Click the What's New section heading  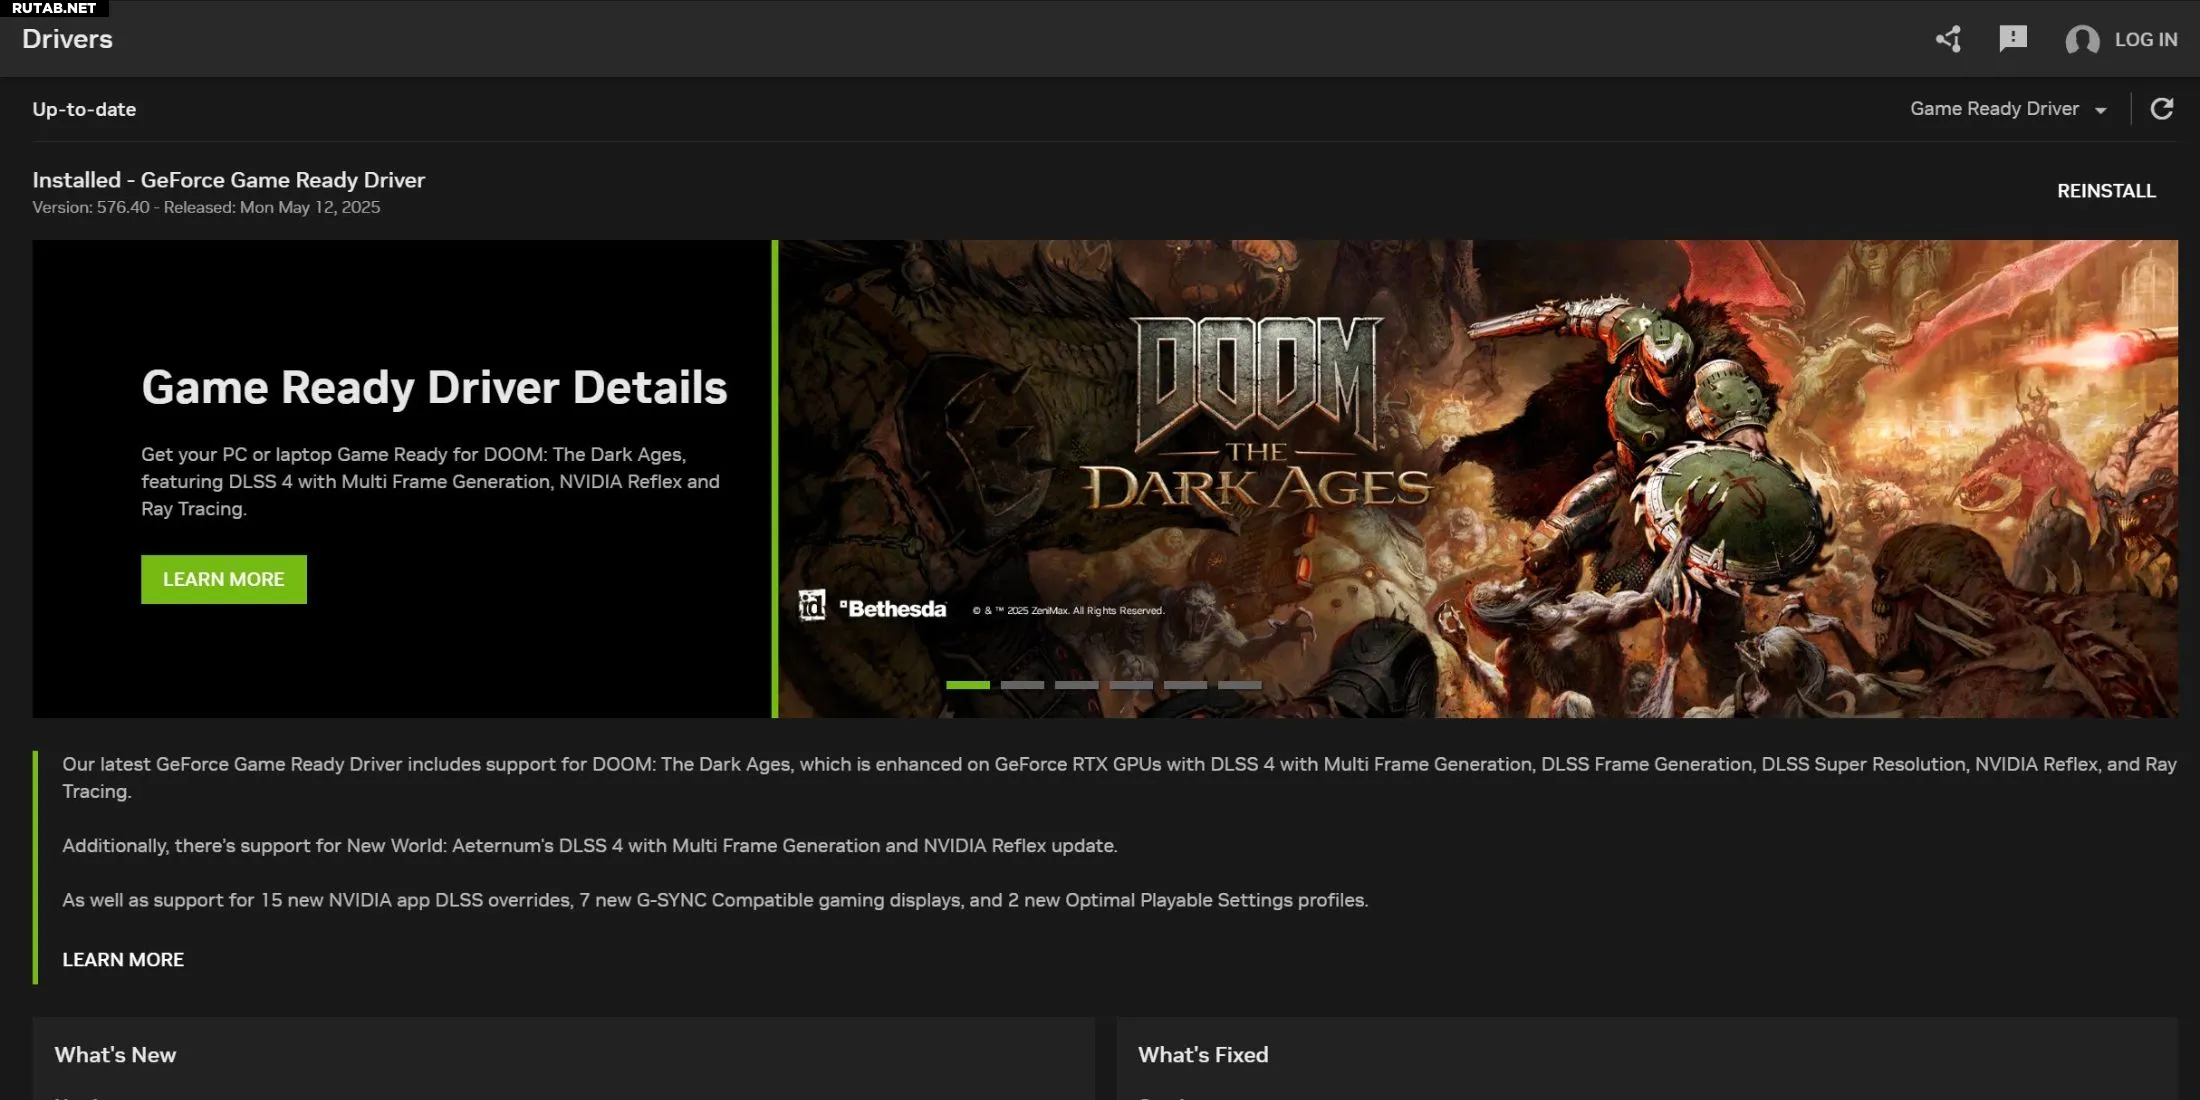click(115, 1055)
